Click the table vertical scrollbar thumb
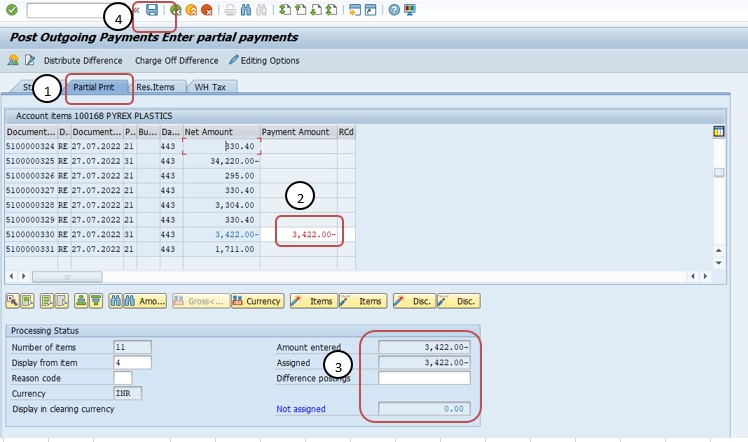The image size is (748, 442). coord(719,173)
